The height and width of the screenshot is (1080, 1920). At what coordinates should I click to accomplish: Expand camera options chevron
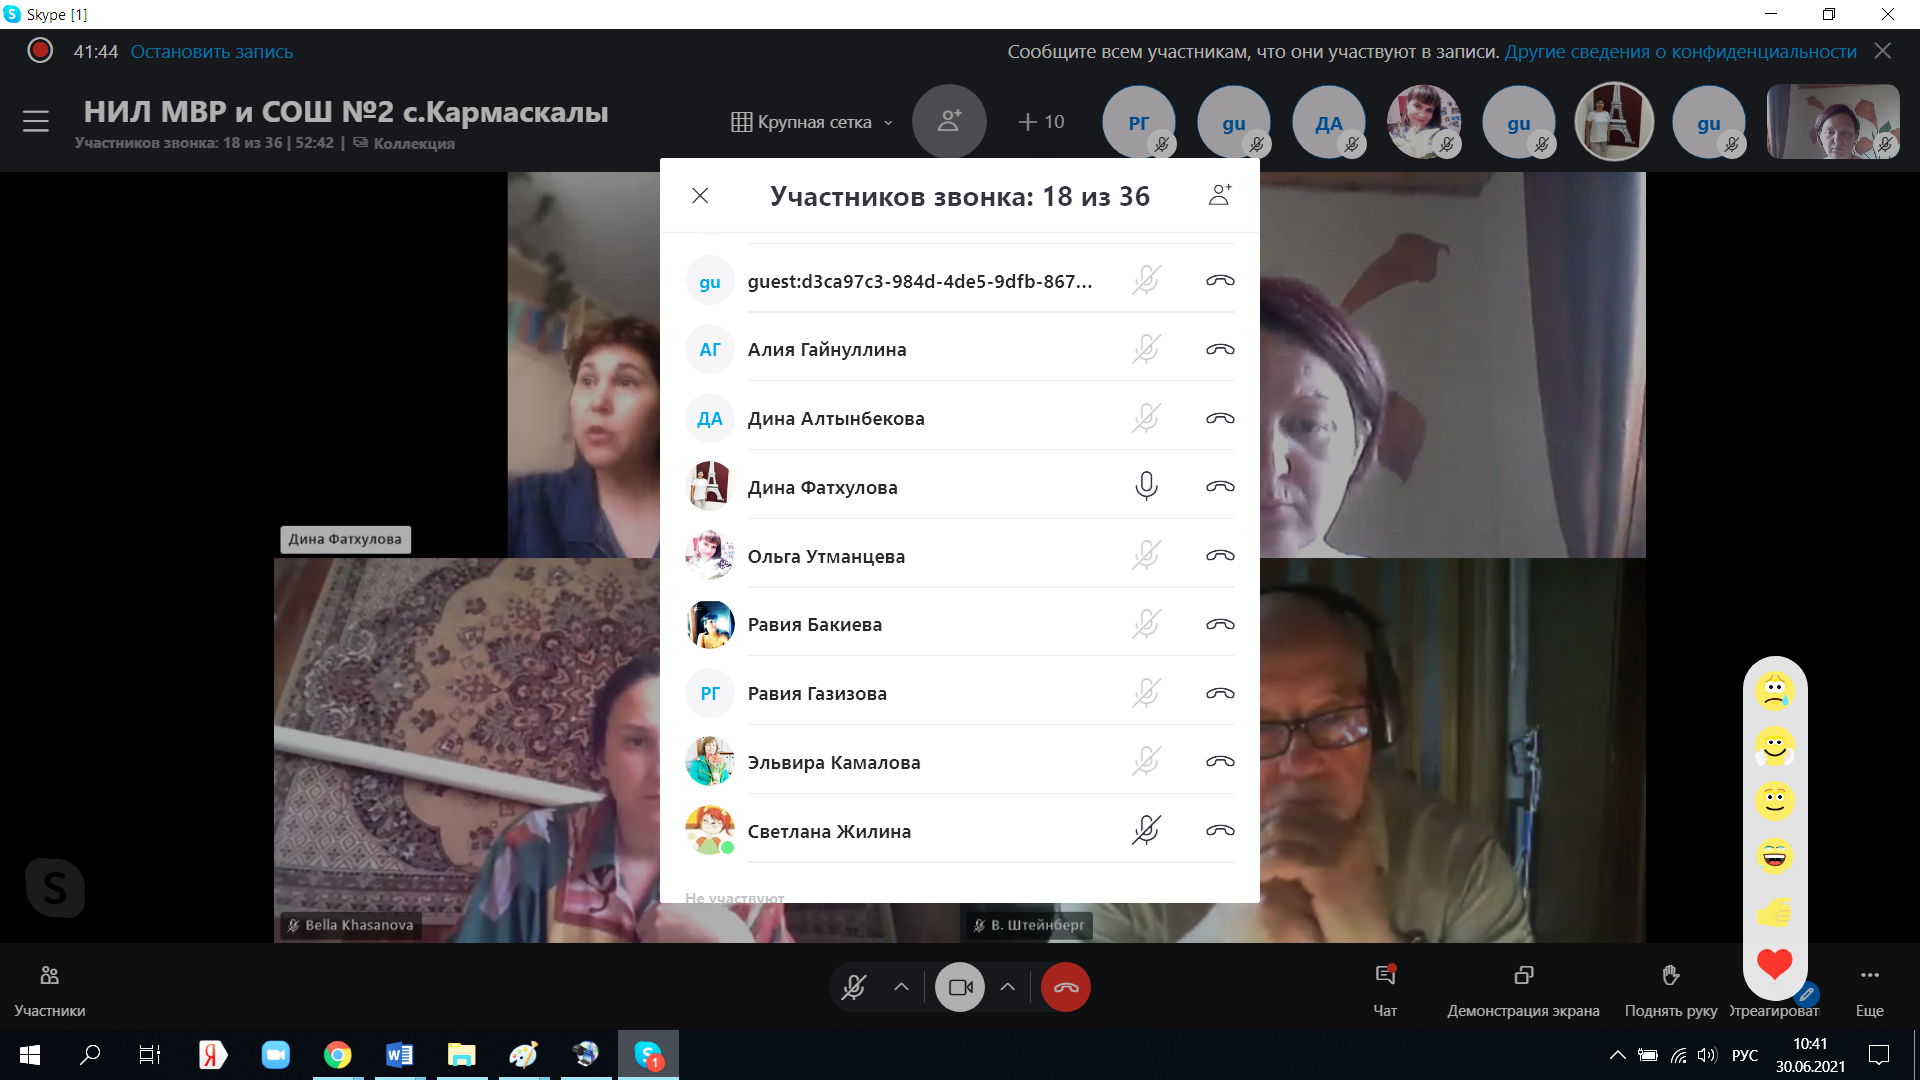[x=1008, y=987]
